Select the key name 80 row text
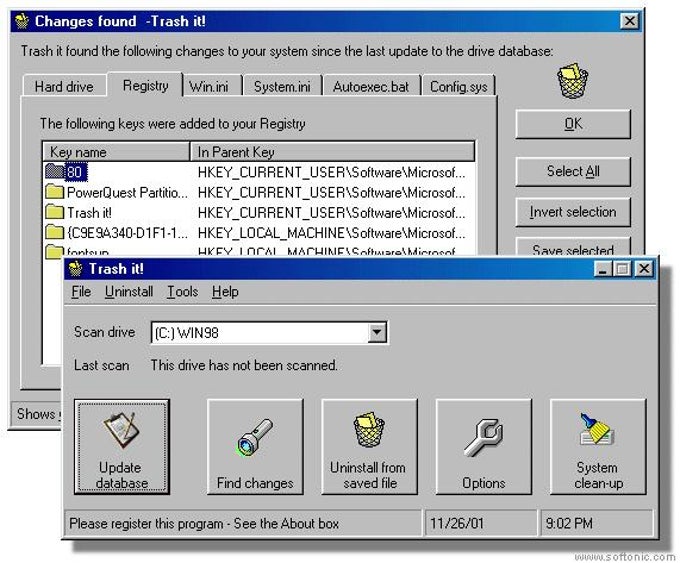680x563 pixels. click(x=75, y=172)
